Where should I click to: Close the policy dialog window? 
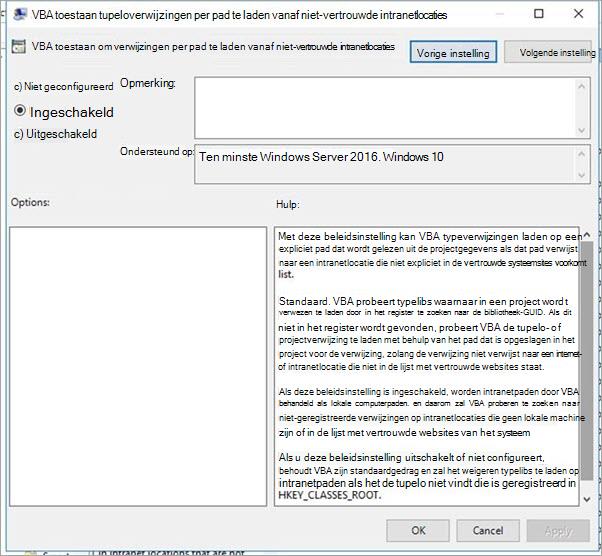tap(578, 14)
